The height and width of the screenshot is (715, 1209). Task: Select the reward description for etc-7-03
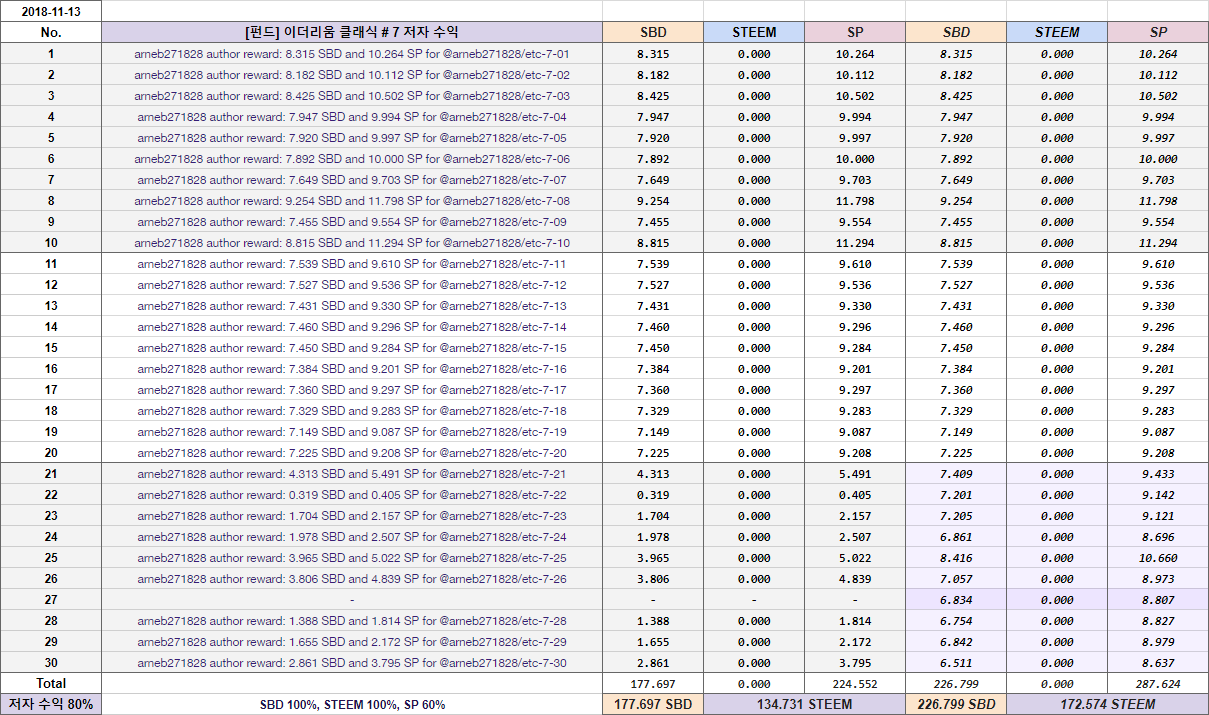352,96
